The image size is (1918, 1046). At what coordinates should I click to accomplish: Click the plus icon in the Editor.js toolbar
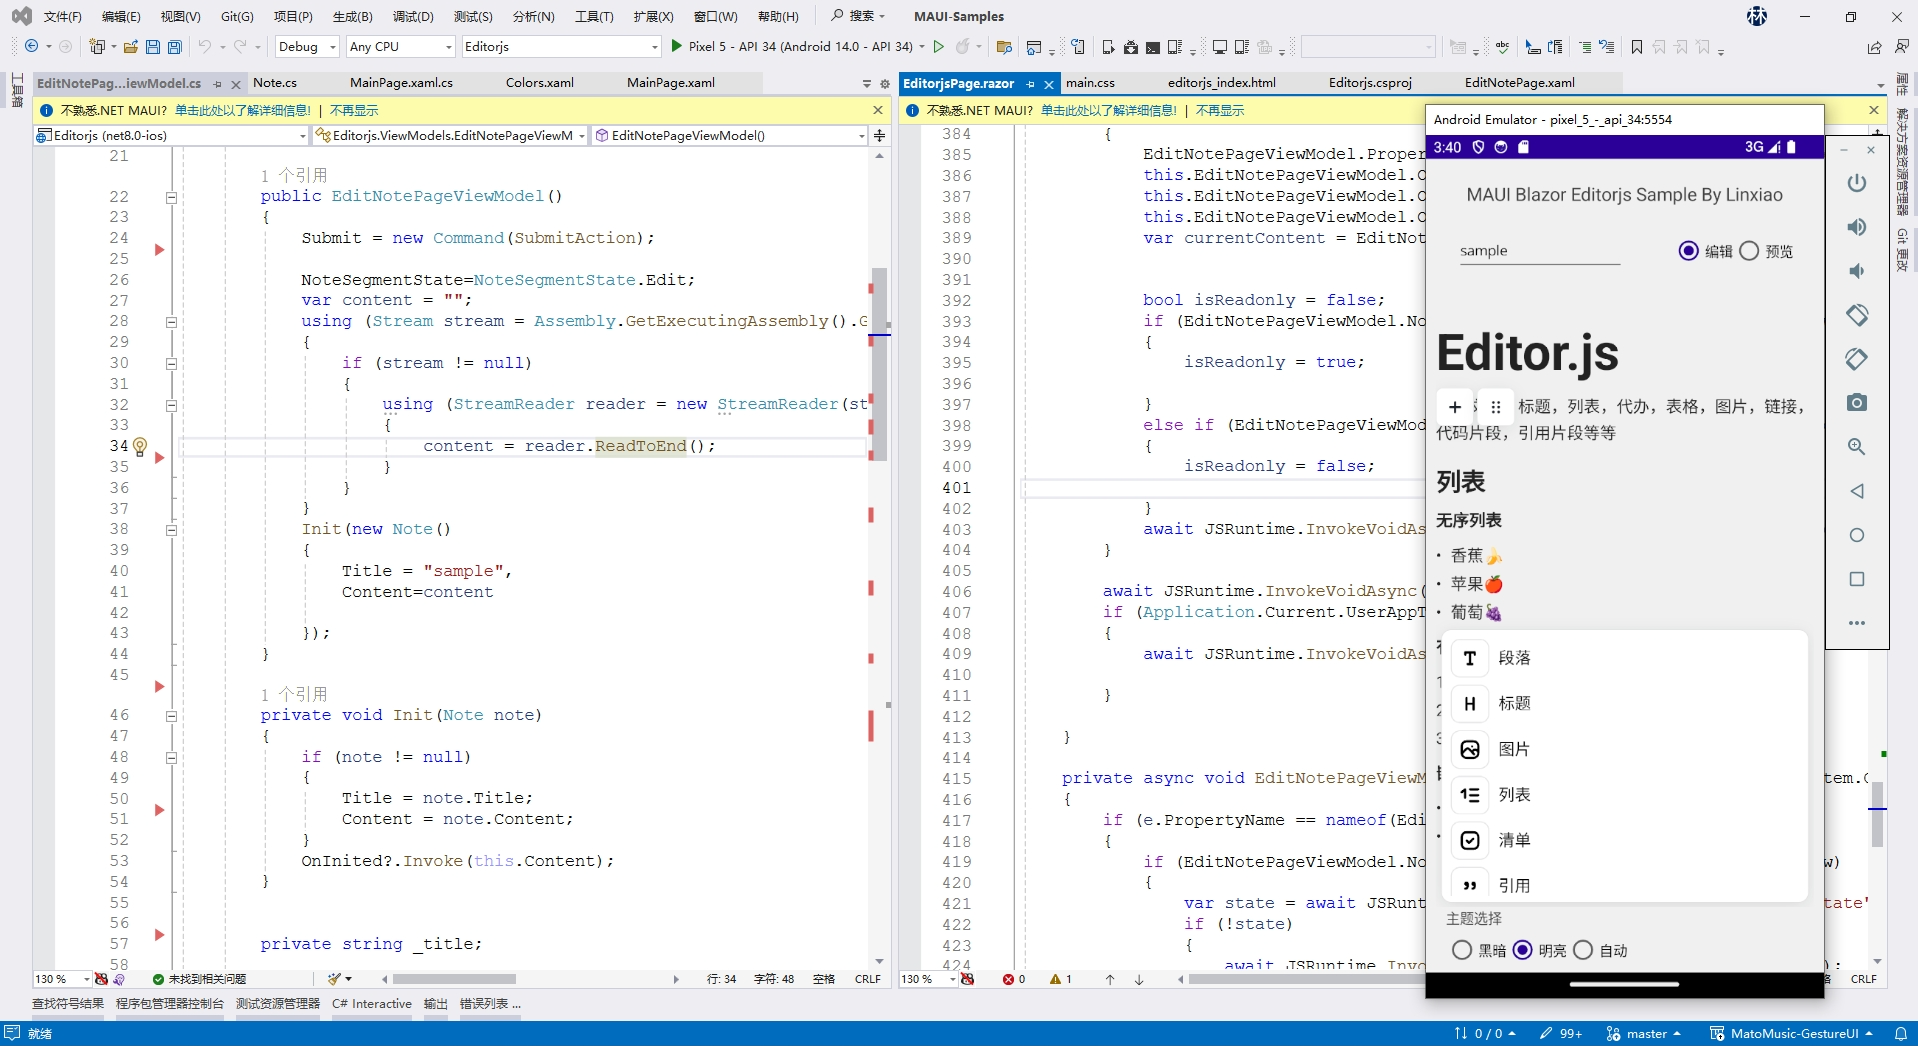[x=1455, y=407]
